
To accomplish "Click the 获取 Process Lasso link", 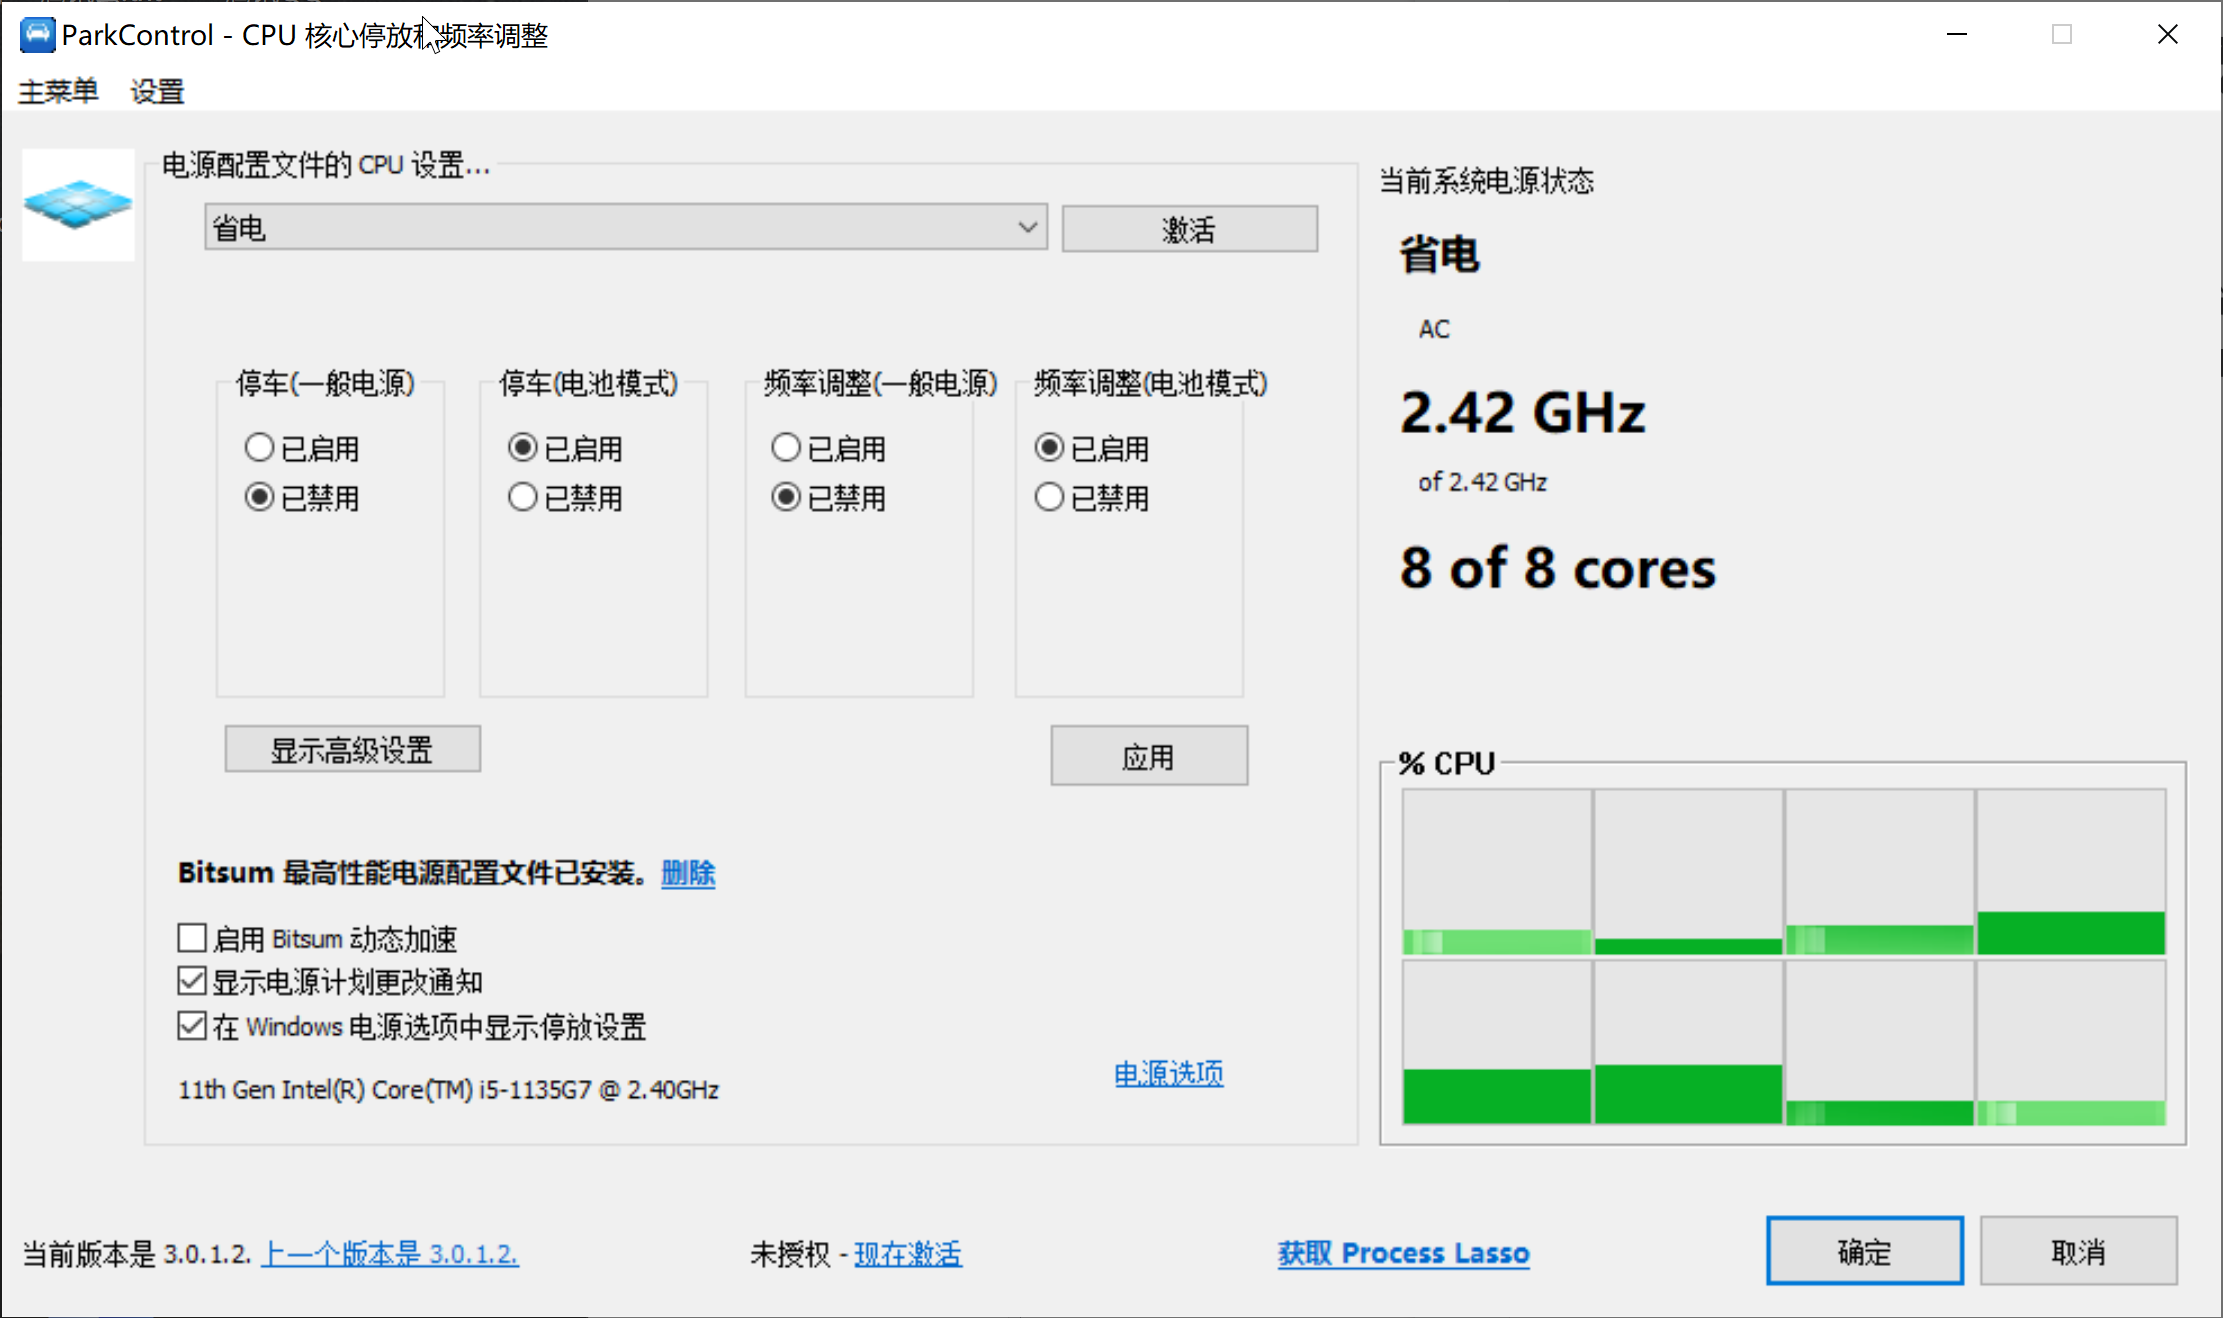I will coord(1403,1252).
